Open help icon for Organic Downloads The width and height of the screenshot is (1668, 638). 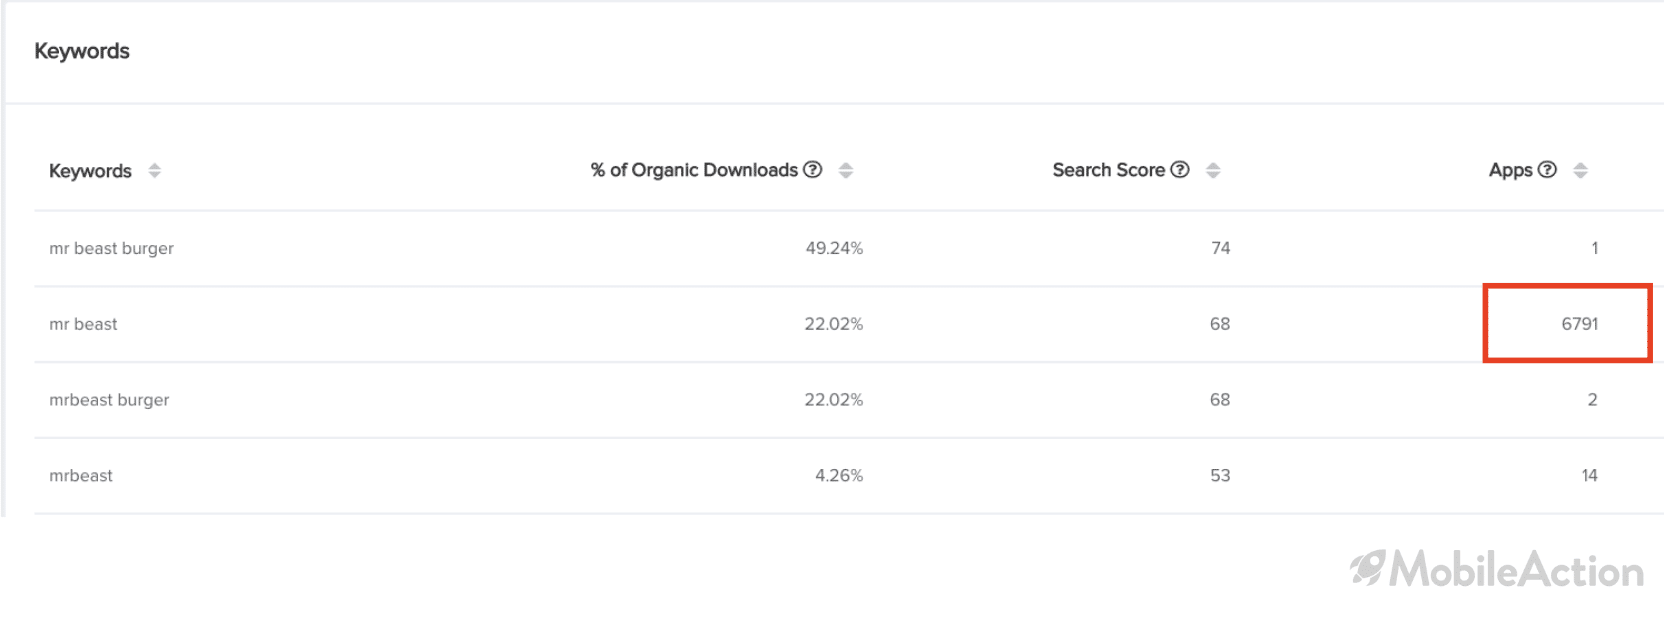813,170
